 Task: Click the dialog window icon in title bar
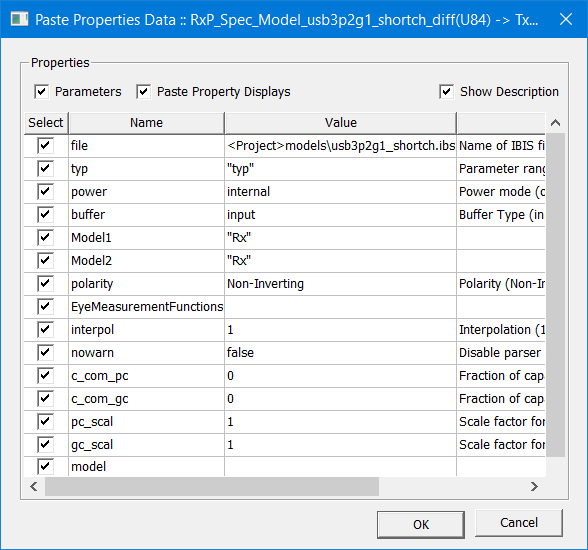click(20, 19)
